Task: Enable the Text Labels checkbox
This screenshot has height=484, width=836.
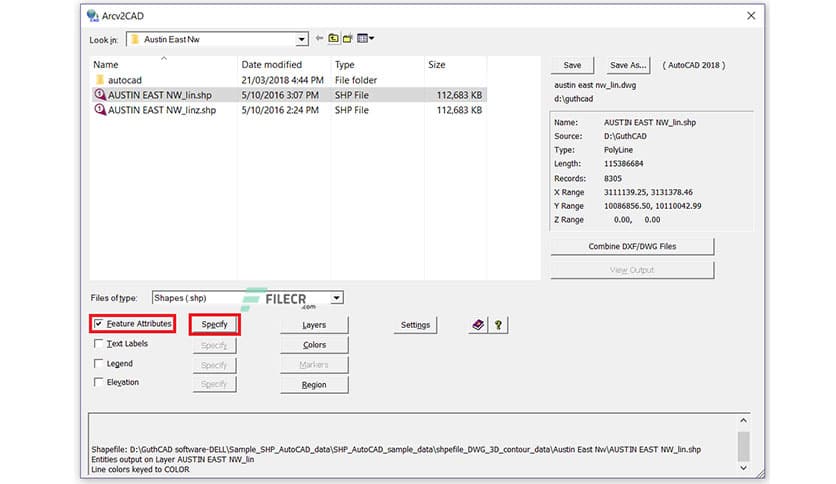Action: [99, 343]
